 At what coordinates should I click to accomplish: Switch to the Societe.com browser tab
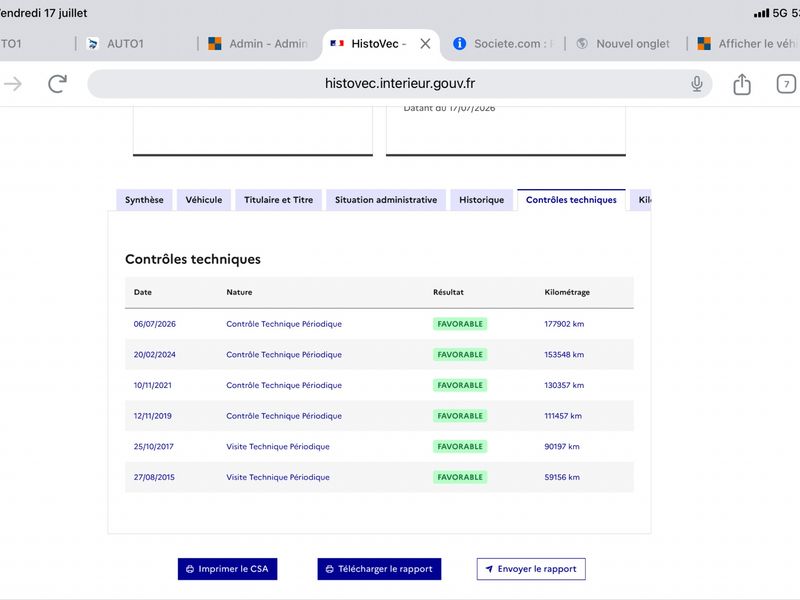point(504,44)
